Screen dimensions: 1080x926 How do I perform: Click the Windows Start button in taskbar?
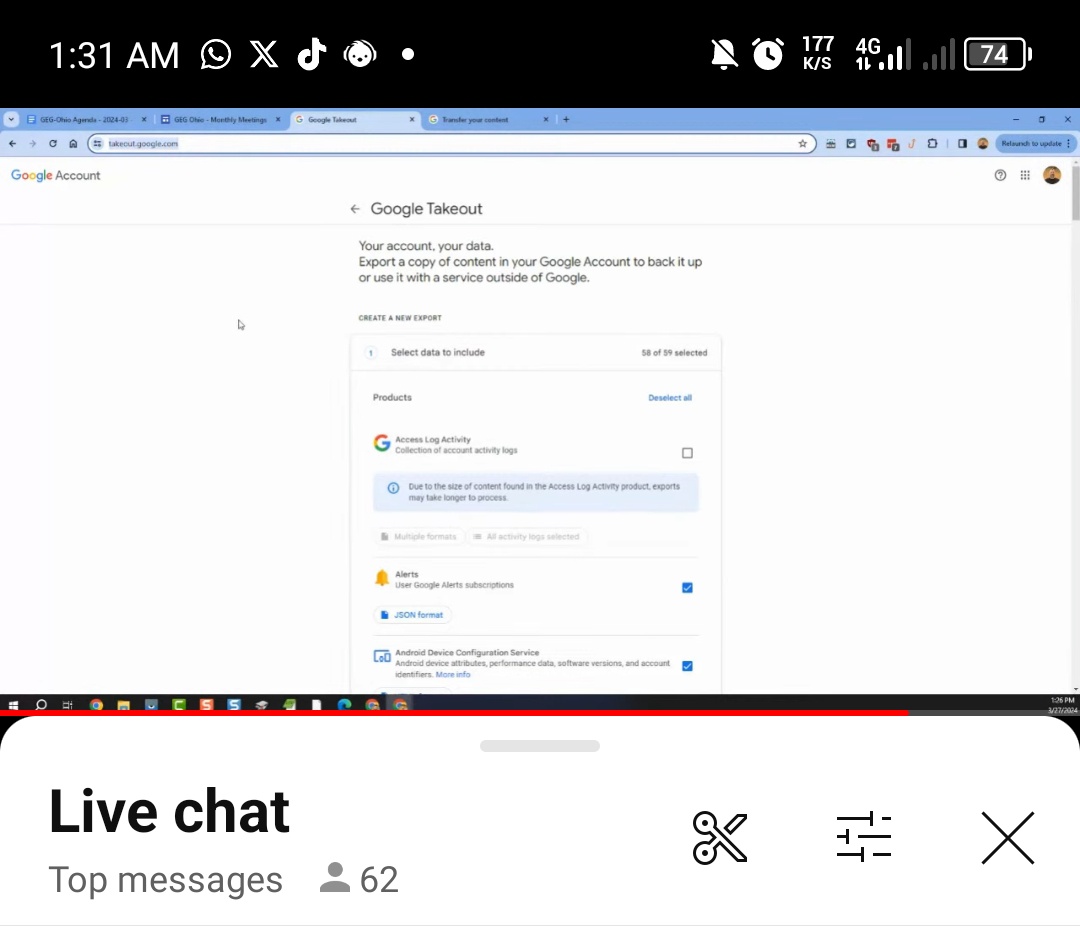[13, 705]
